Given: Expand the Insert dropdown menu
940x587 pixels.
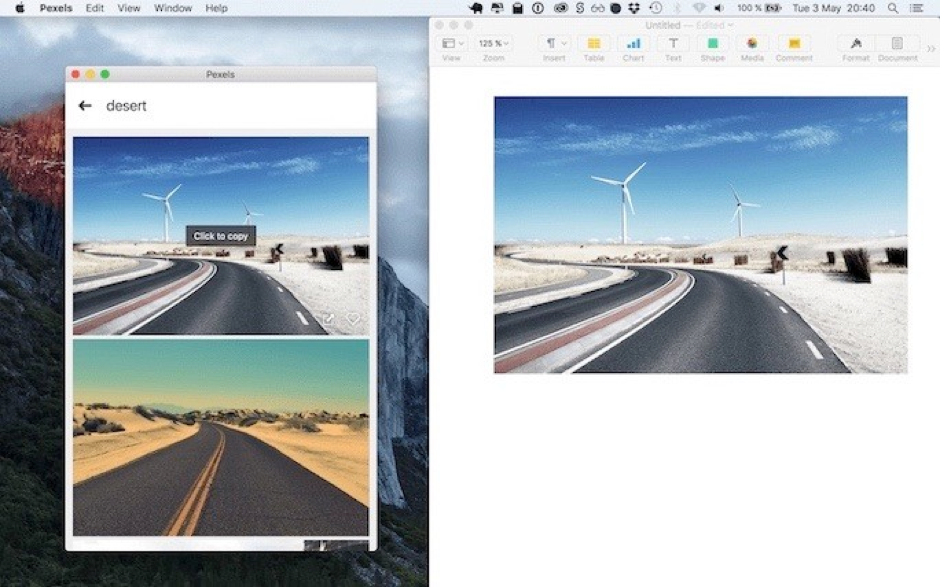Looking at the screenshot, I should coord(553,44).
